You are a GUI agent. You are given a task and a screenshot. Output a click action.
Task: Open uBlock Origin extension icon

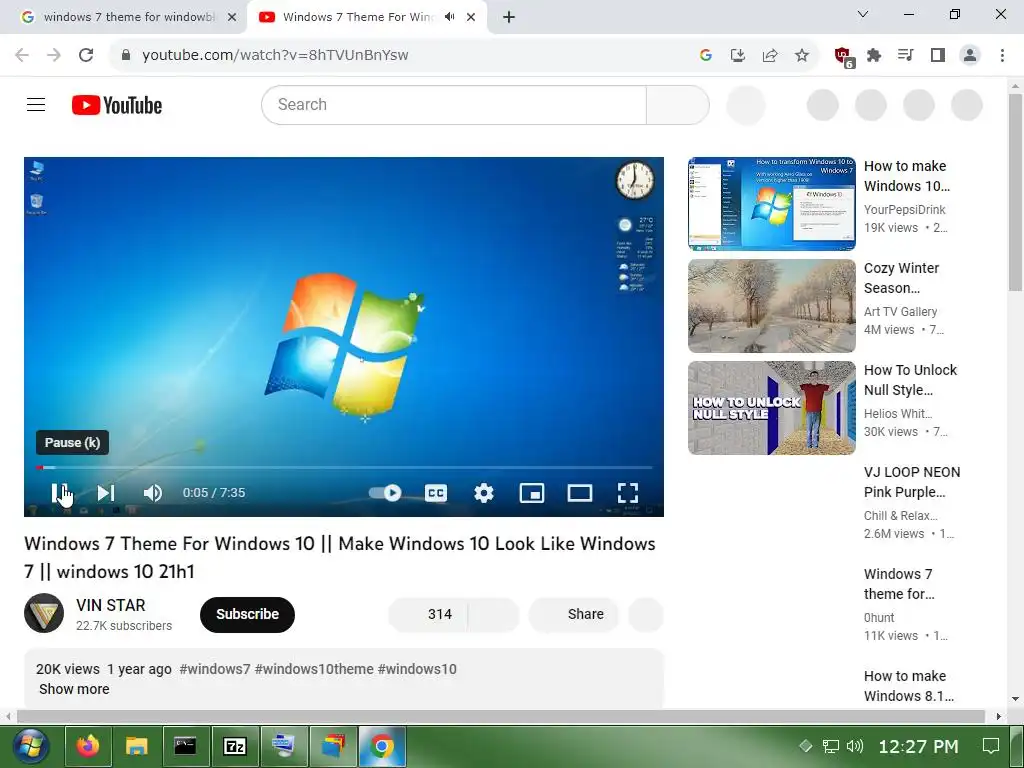click(x=844, y=56)
